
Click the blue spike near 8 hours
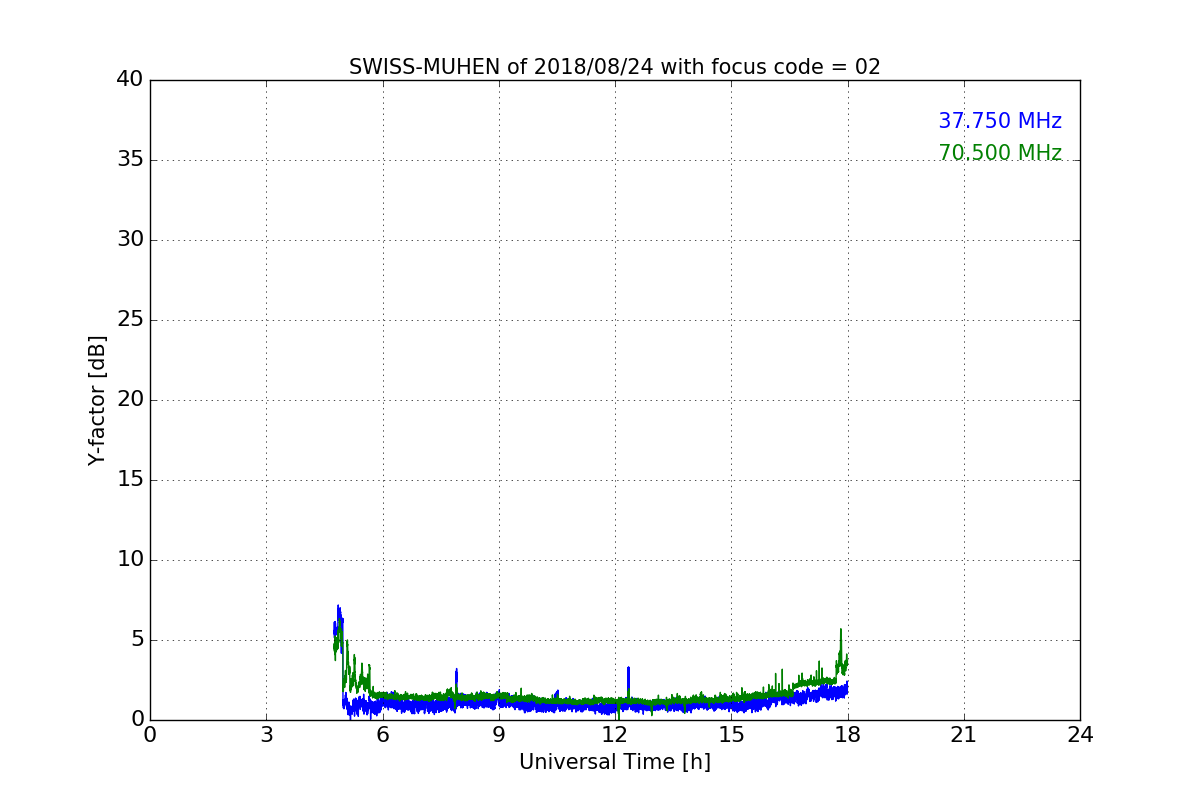pyautogui.click(x=456, y=682)
